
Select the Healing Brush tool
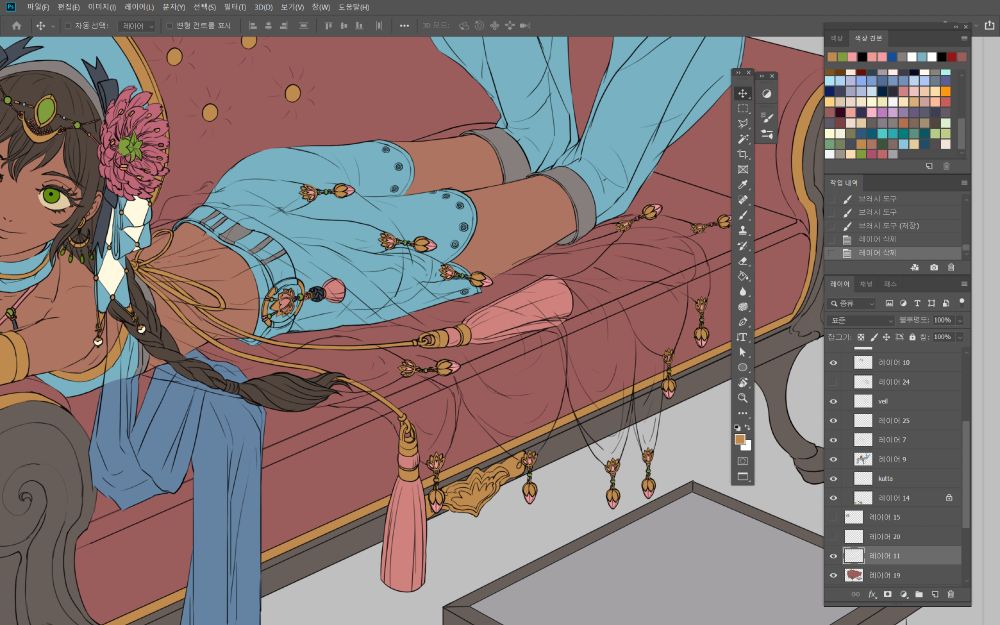click(742, 200)
